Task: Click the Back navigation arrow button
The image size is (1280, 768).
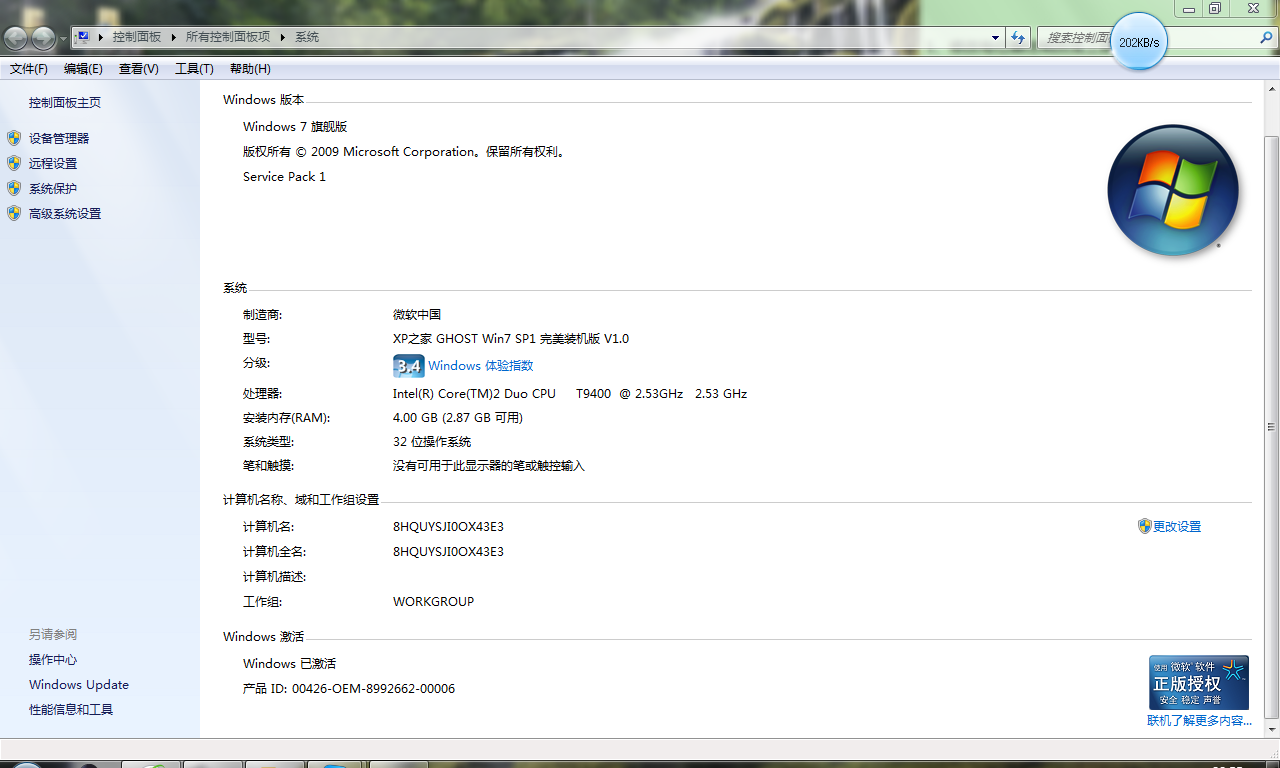Action: tap(16, 38)
